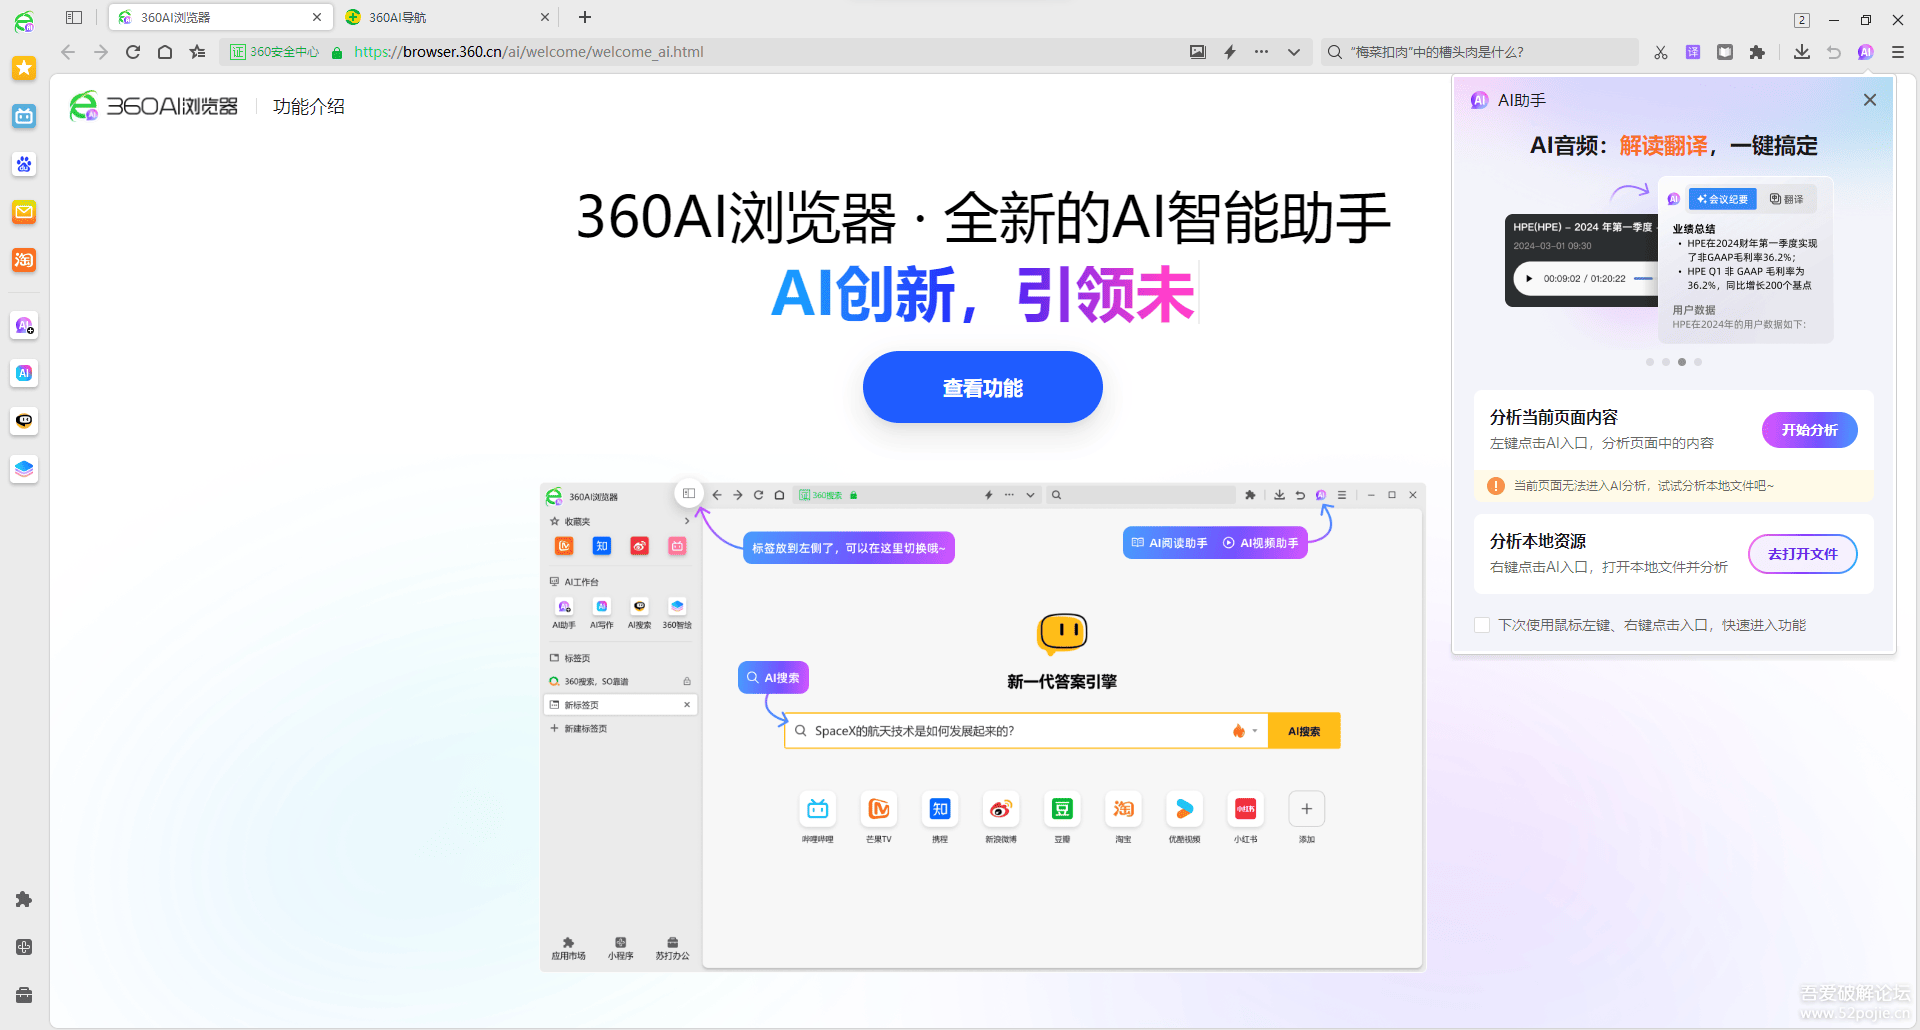Open the downloads arrow icon
This screenshot has width=1920, height=1030.
pos(1802,52)
